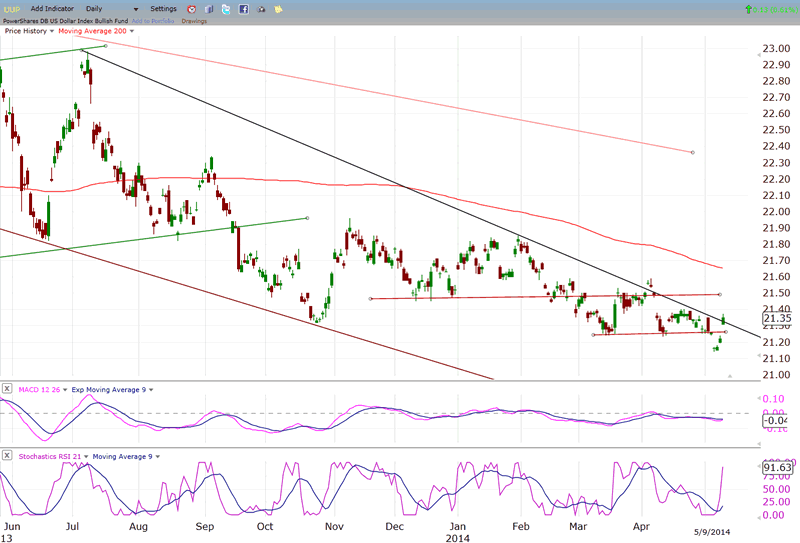Open the Add Indicator menu
Image resolution: width=800 pixels, height=543 pixels.
coord(51,9)
